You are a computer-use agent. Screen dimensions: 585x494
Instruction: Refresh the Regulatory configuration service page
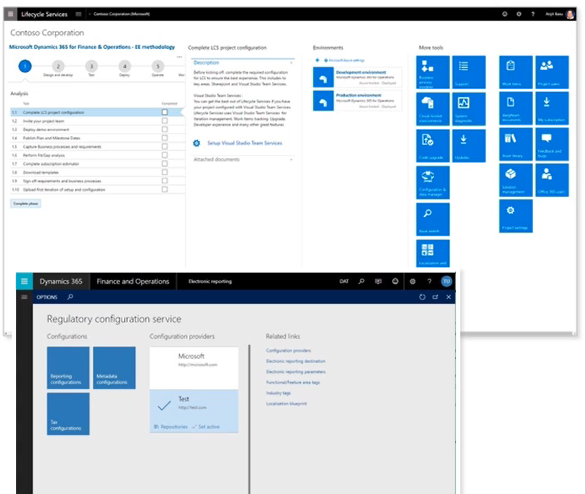click(x=422, y=297)
